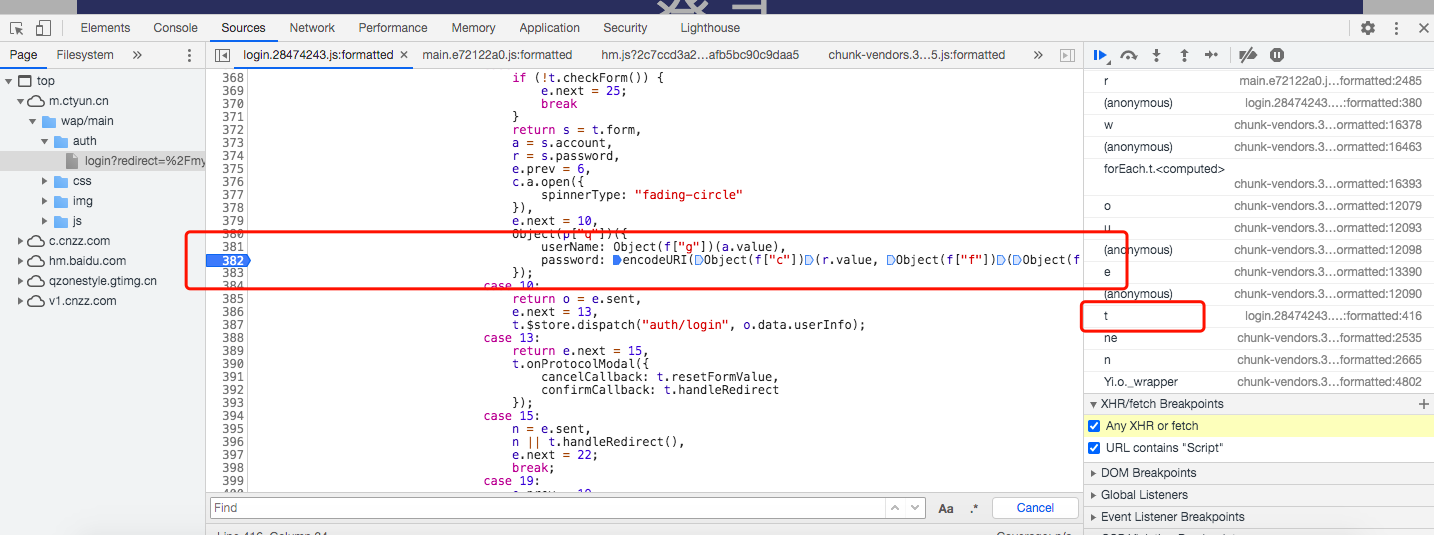
Task: Open the navigator pane three-dot menu
Action: (189, 55)
